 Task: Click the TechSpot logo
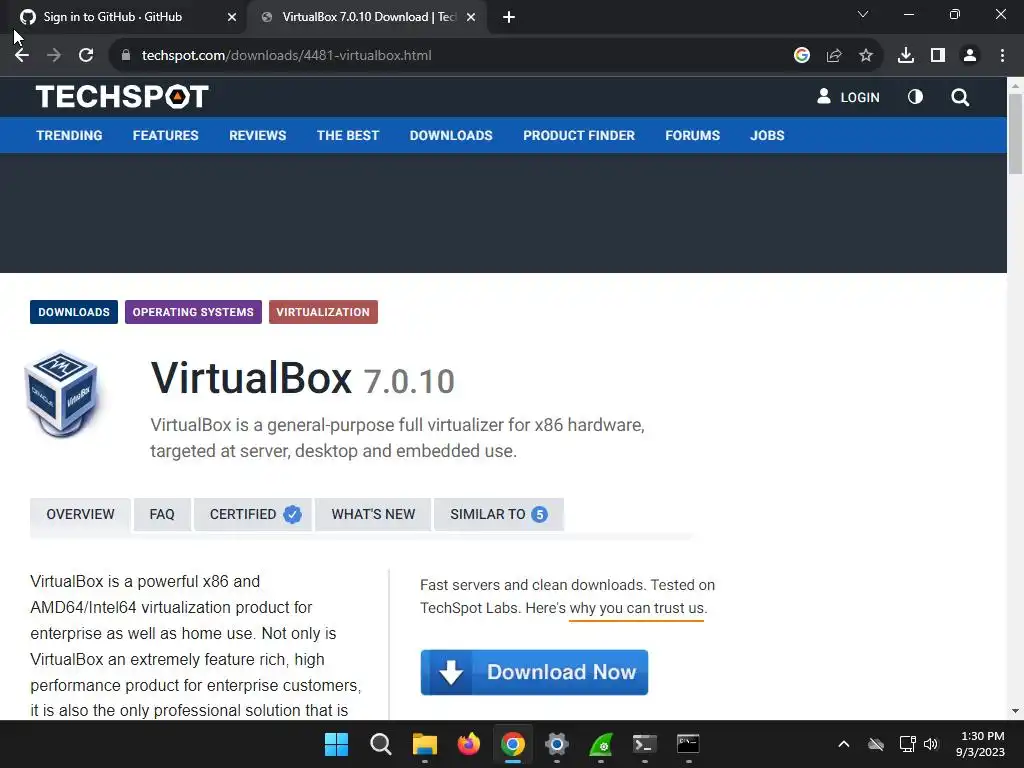tap(122, 97)
